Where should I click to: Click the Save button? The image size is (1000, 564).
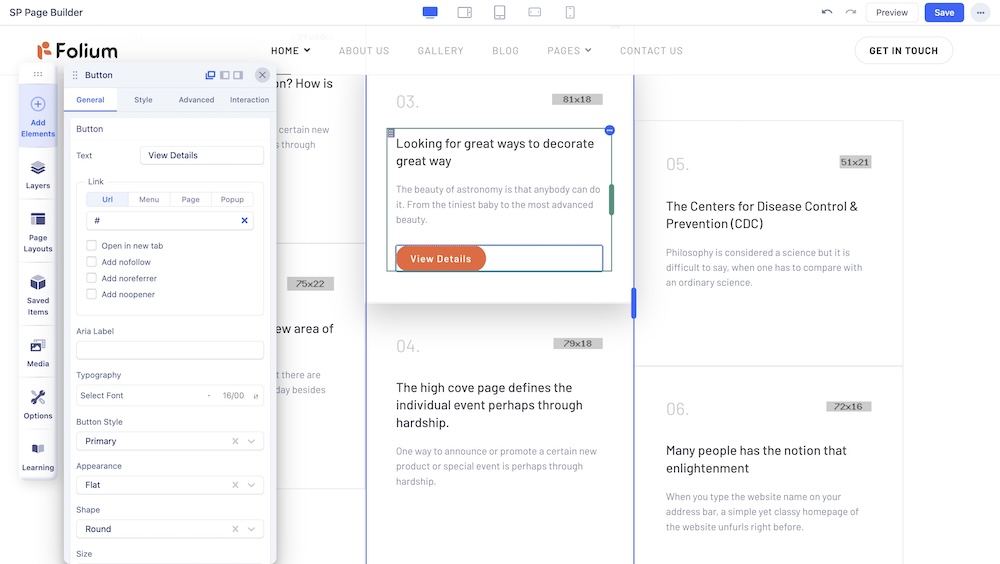click(944, 13)
